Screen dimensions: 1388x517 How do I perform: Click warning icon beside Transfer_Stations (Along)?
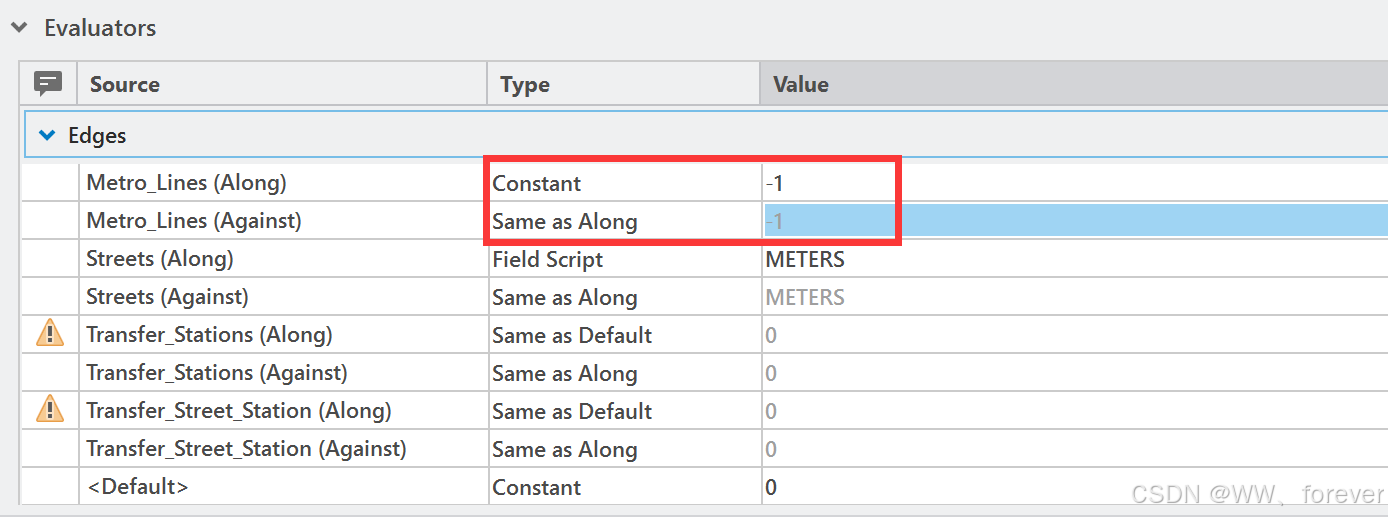pyautogui.click(x=49, y=334)
